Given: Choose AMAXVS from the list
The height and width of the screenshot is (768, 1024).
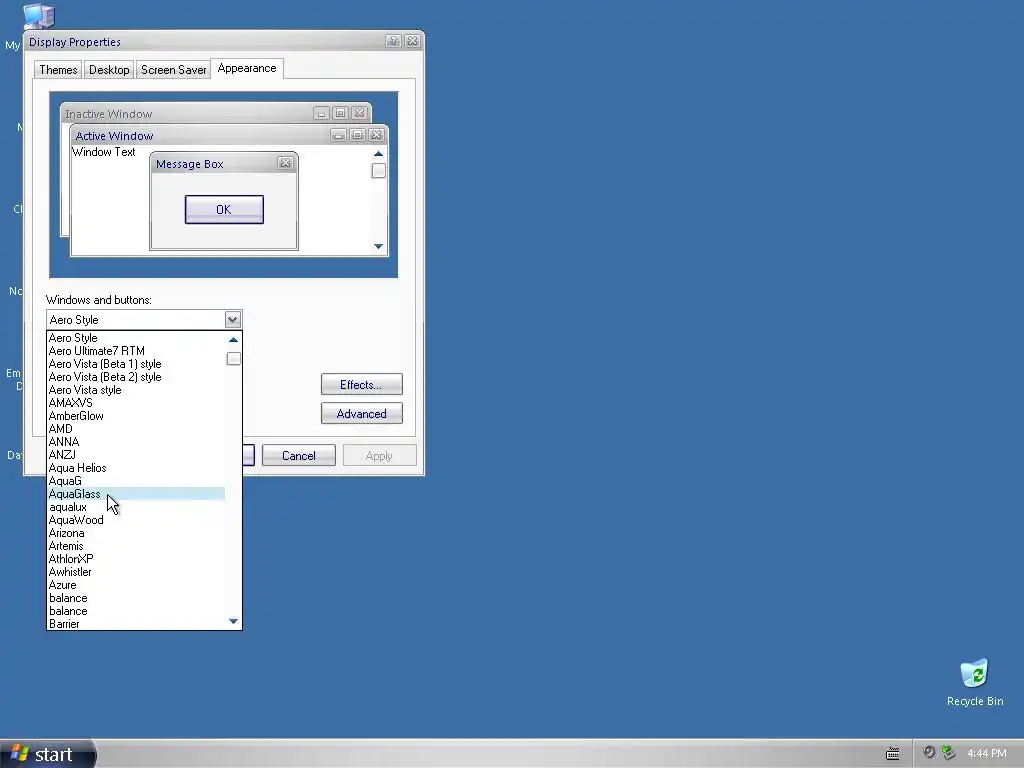Looking at the screenshot, I should pyautogui.click(x=136, y=403).
